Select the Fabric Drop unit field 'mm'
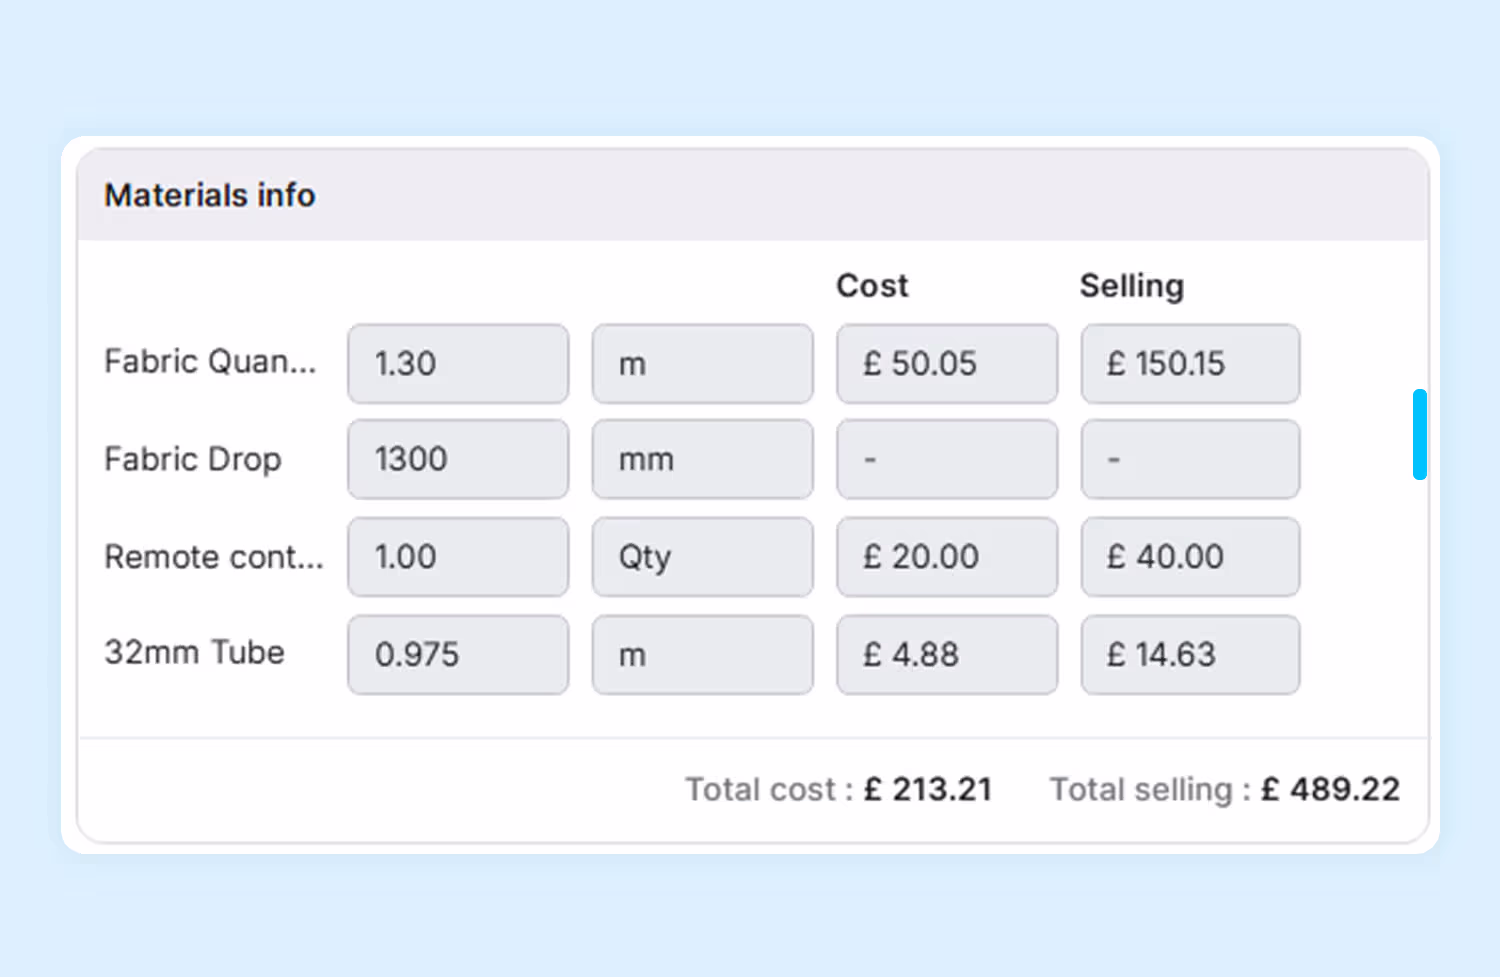Screen dimensions: 1500x977 [702, 459]
